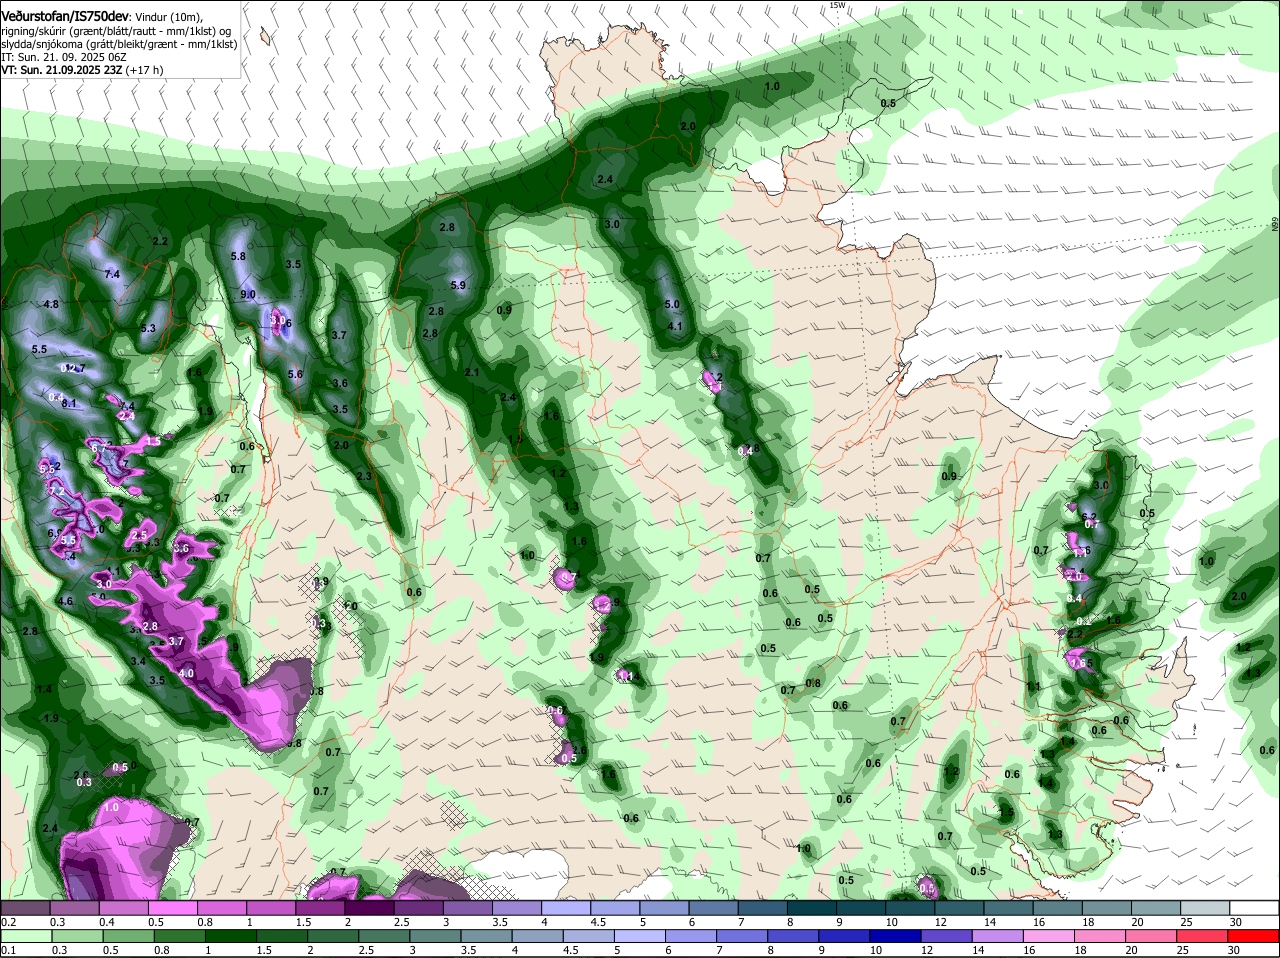Click the Veðurstofan/IS750dev title text
1280x958 pixels.
(x=65, y=17)
